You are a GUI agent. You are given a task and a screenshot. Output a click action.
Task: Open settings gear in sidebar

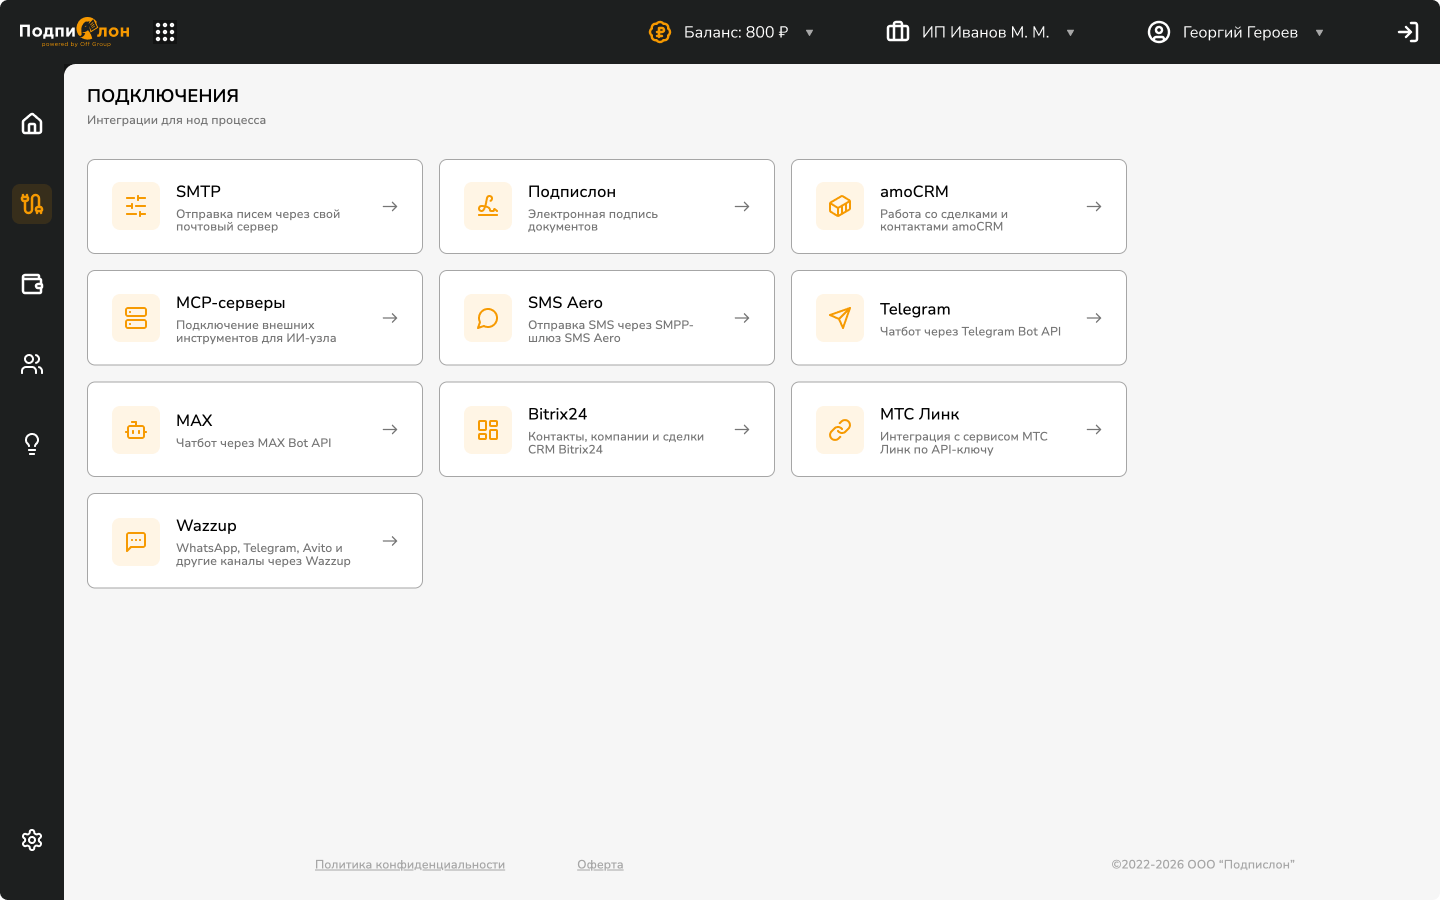32,840
